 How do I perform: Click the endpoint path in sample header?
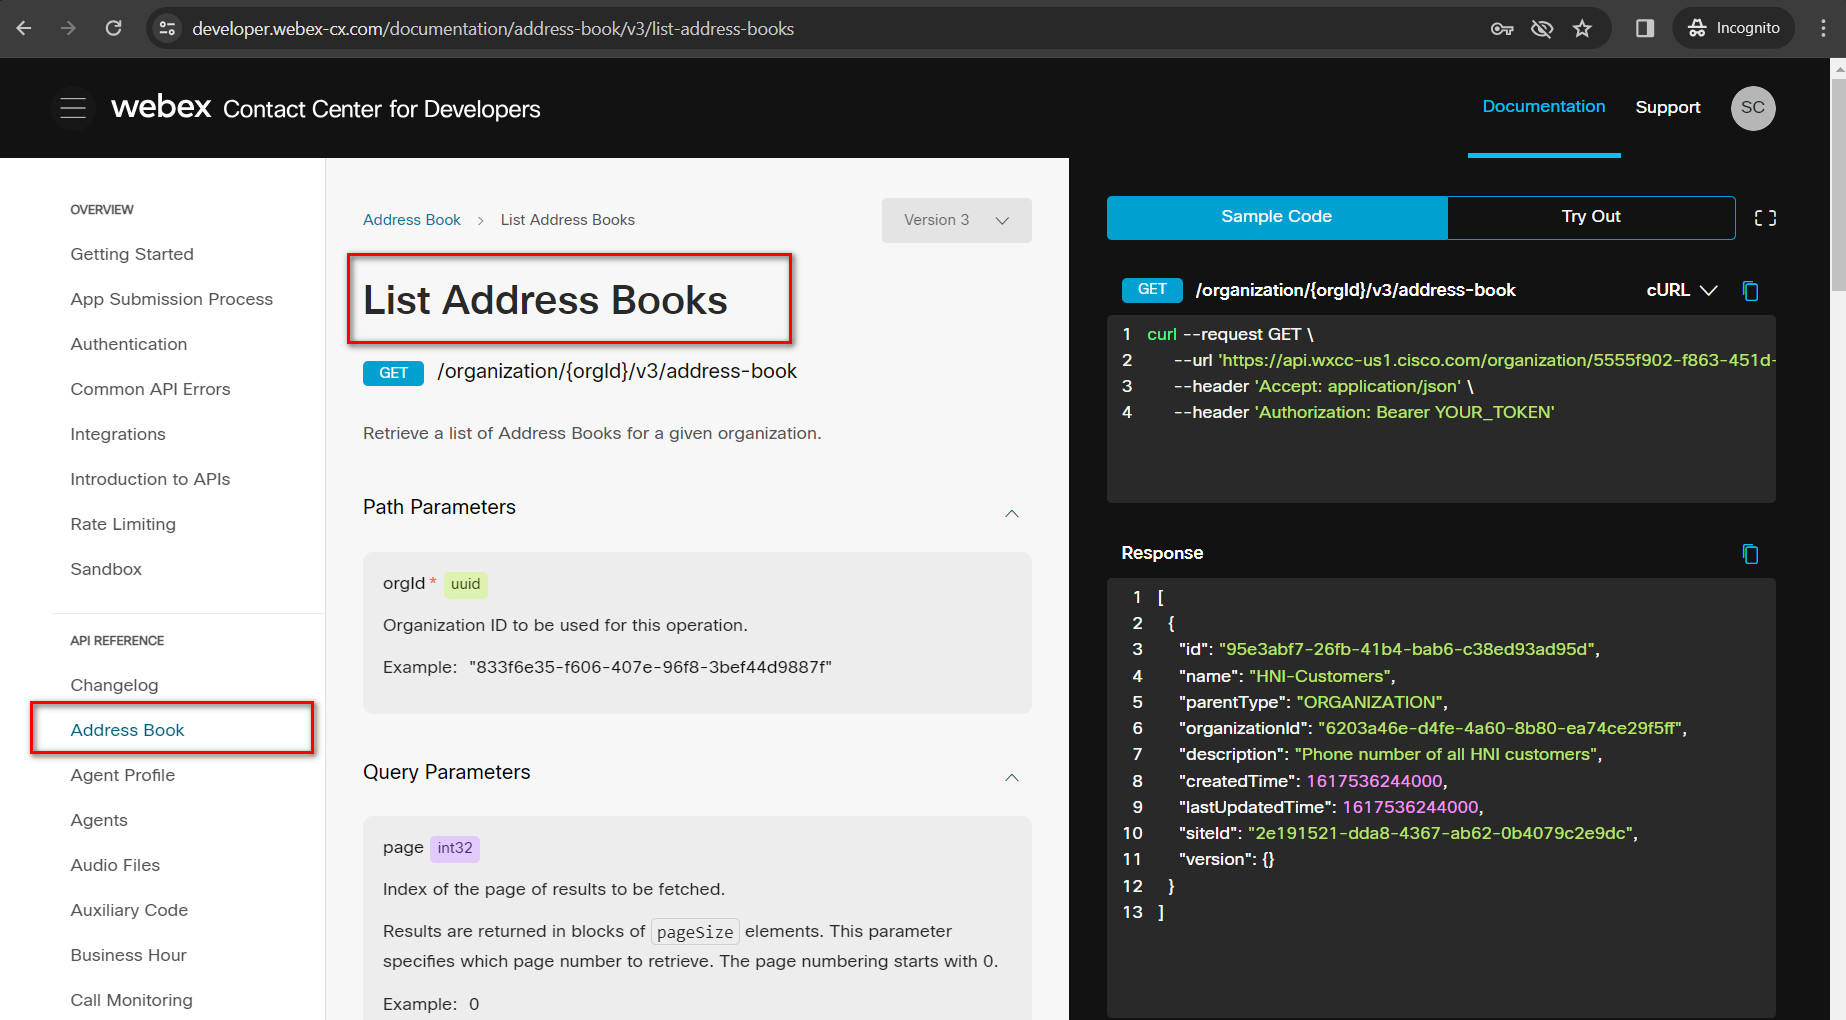[1355, 290]
